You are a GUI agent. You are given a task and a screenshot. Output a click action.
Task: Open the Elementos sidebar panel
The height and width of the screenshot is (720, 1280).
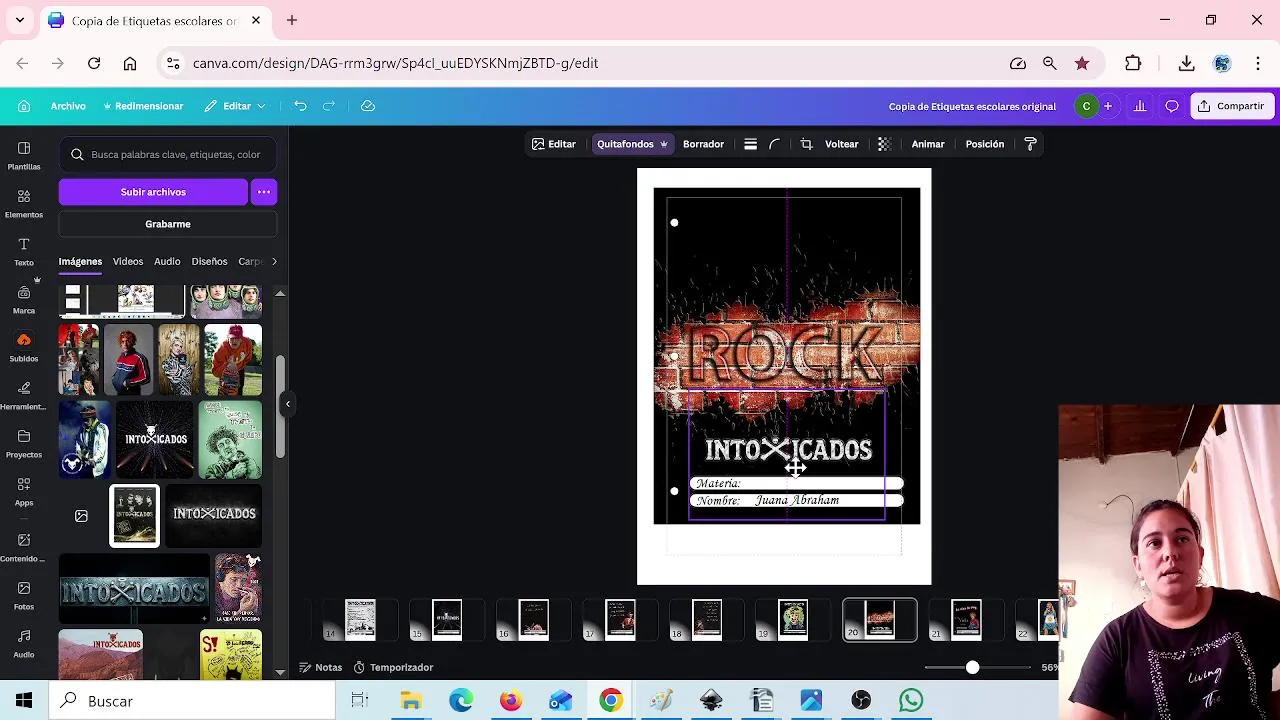click(x=24, y=203)
